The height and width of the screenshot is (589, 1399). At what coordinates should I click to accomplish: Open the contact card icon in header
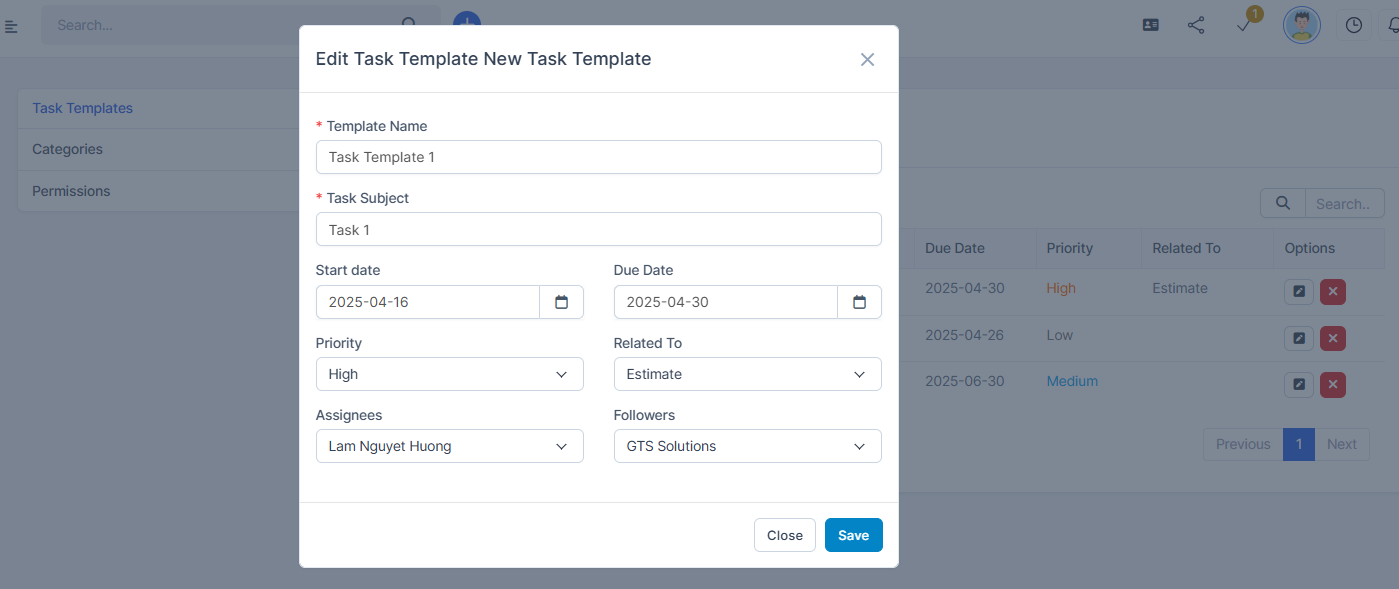coord(1151,25)
